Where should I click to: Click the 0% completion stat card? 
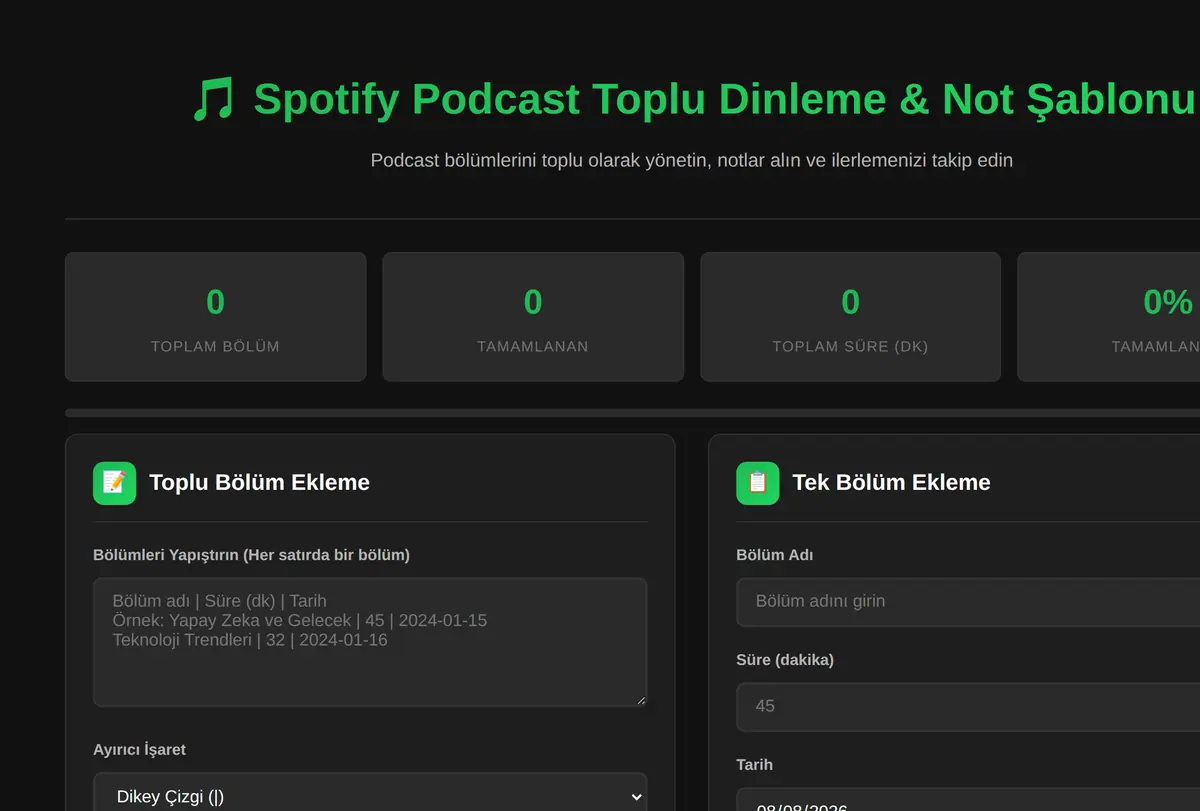1109,317
